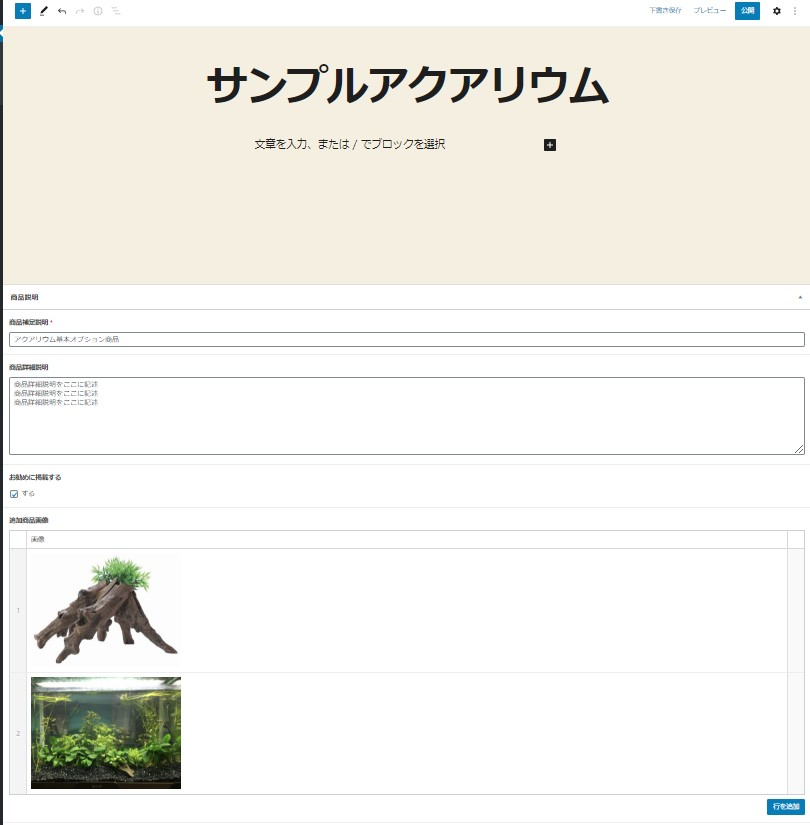Click the 追加商品画像 field label

click(29, 520)
